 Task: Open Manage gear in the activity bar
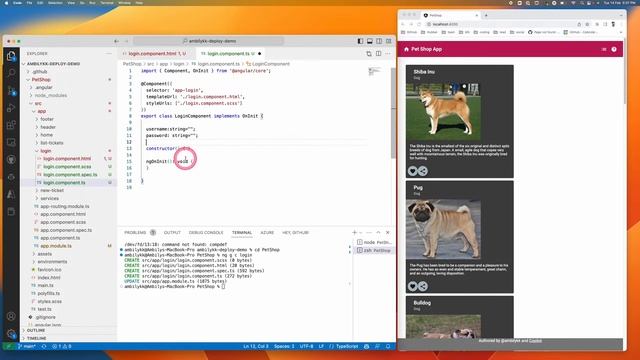pyautogui.click(x=11, y=333)
